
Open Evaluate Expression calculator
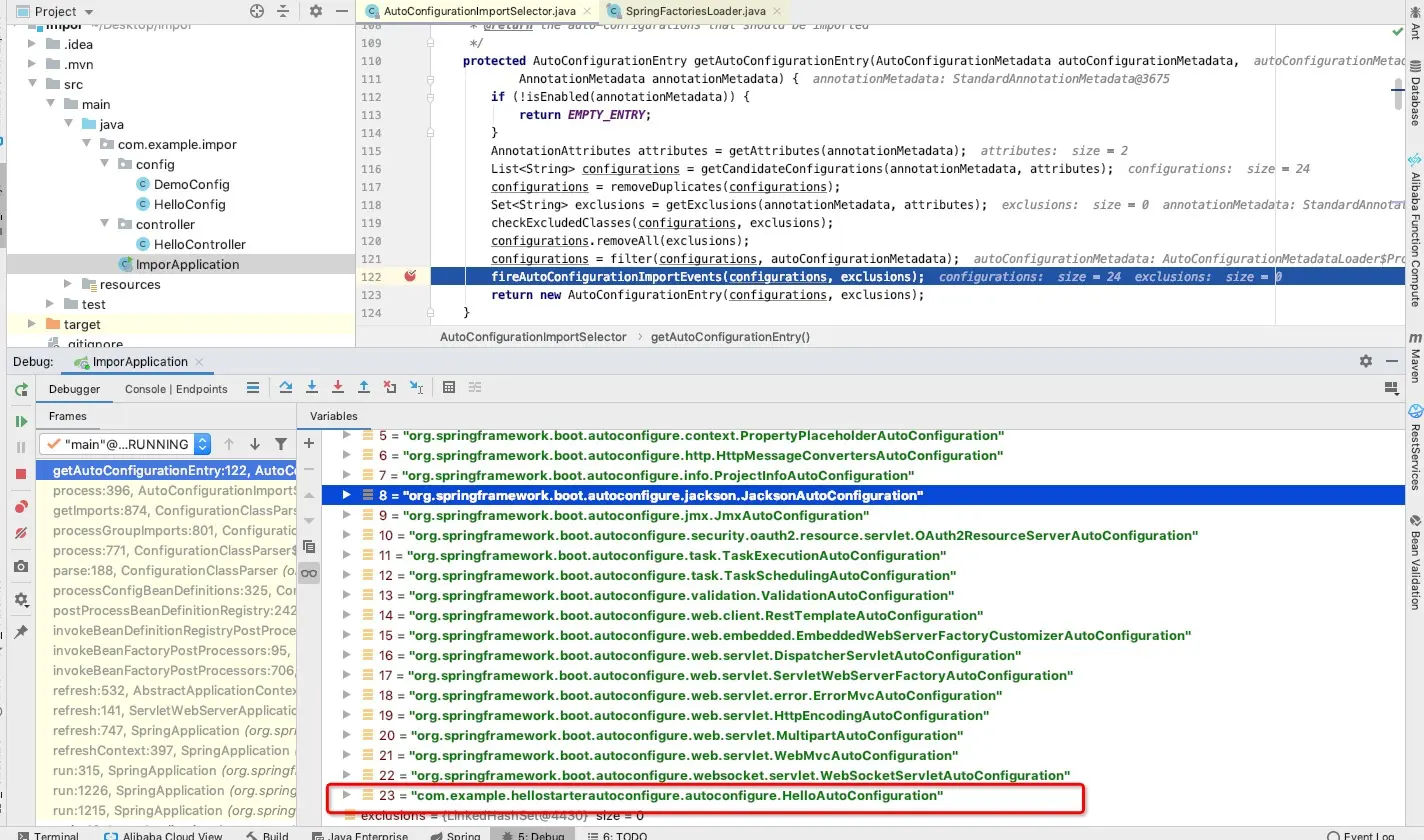[x=449, y=388]
